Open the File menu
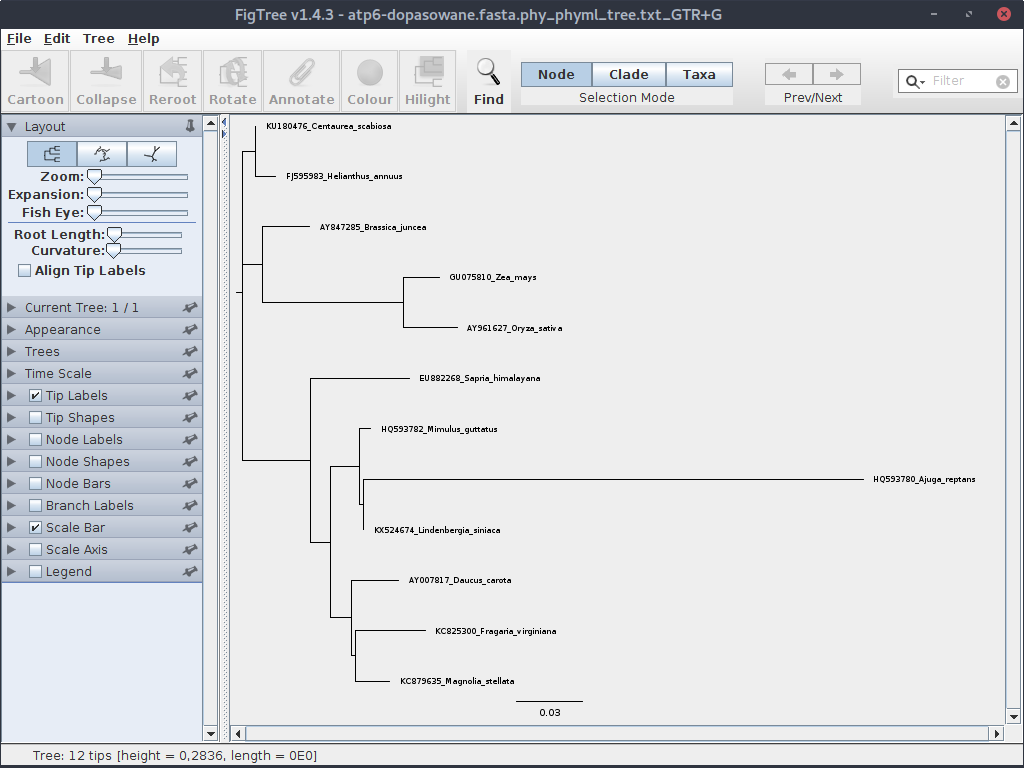The image size is (1024, 768). pyautogui.click(x=19, y=38)
